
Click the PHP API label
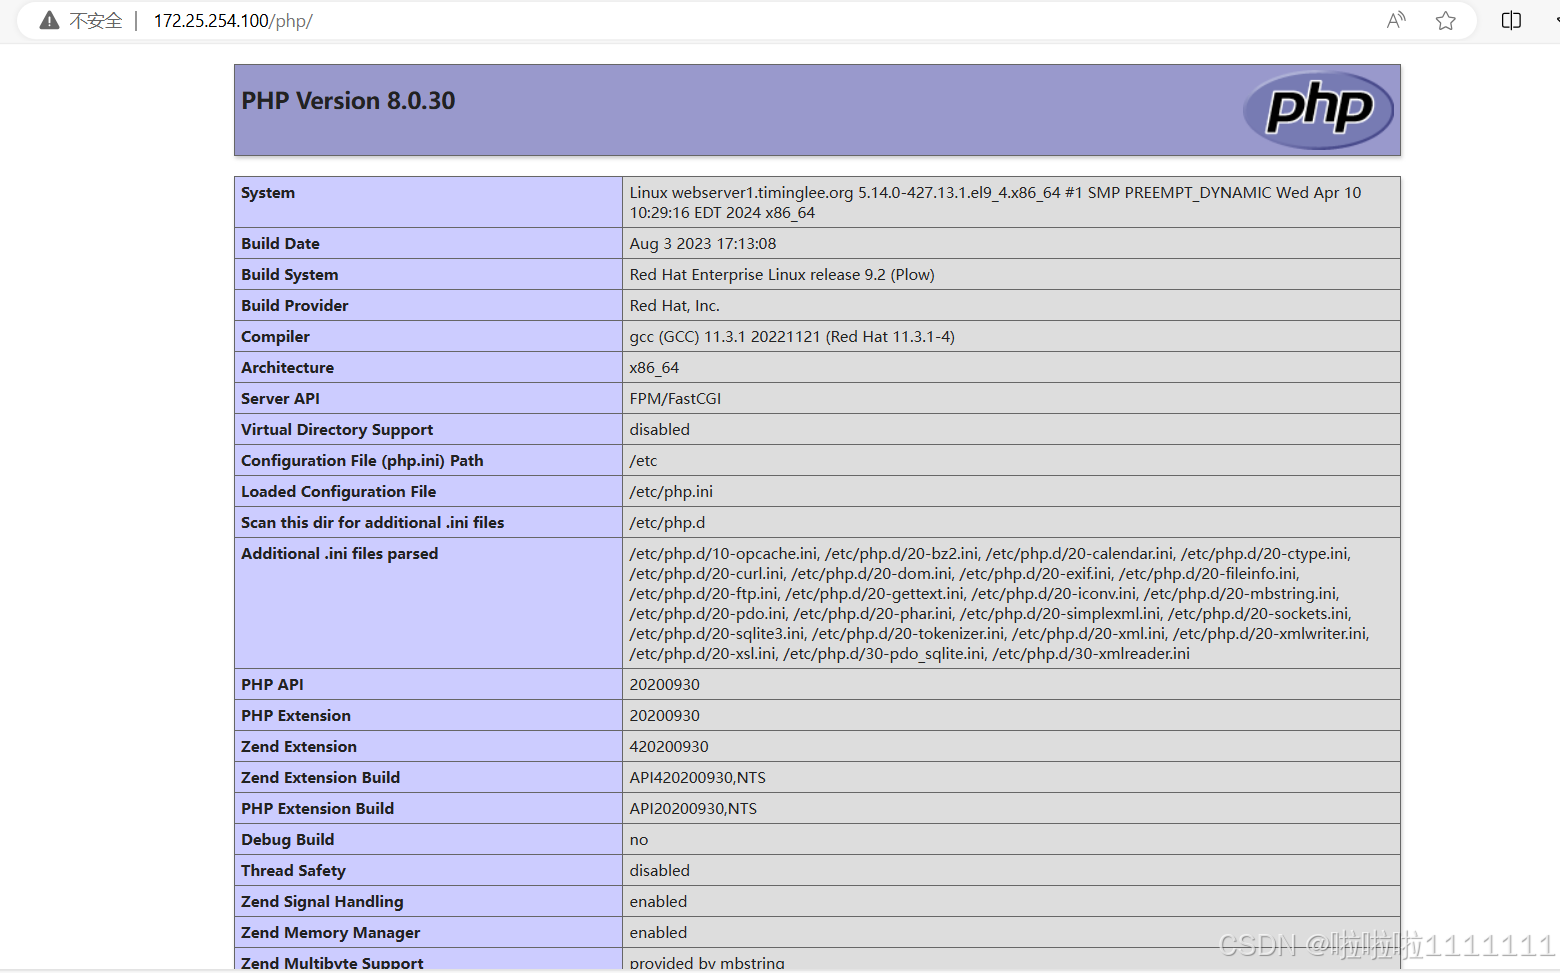272,685
